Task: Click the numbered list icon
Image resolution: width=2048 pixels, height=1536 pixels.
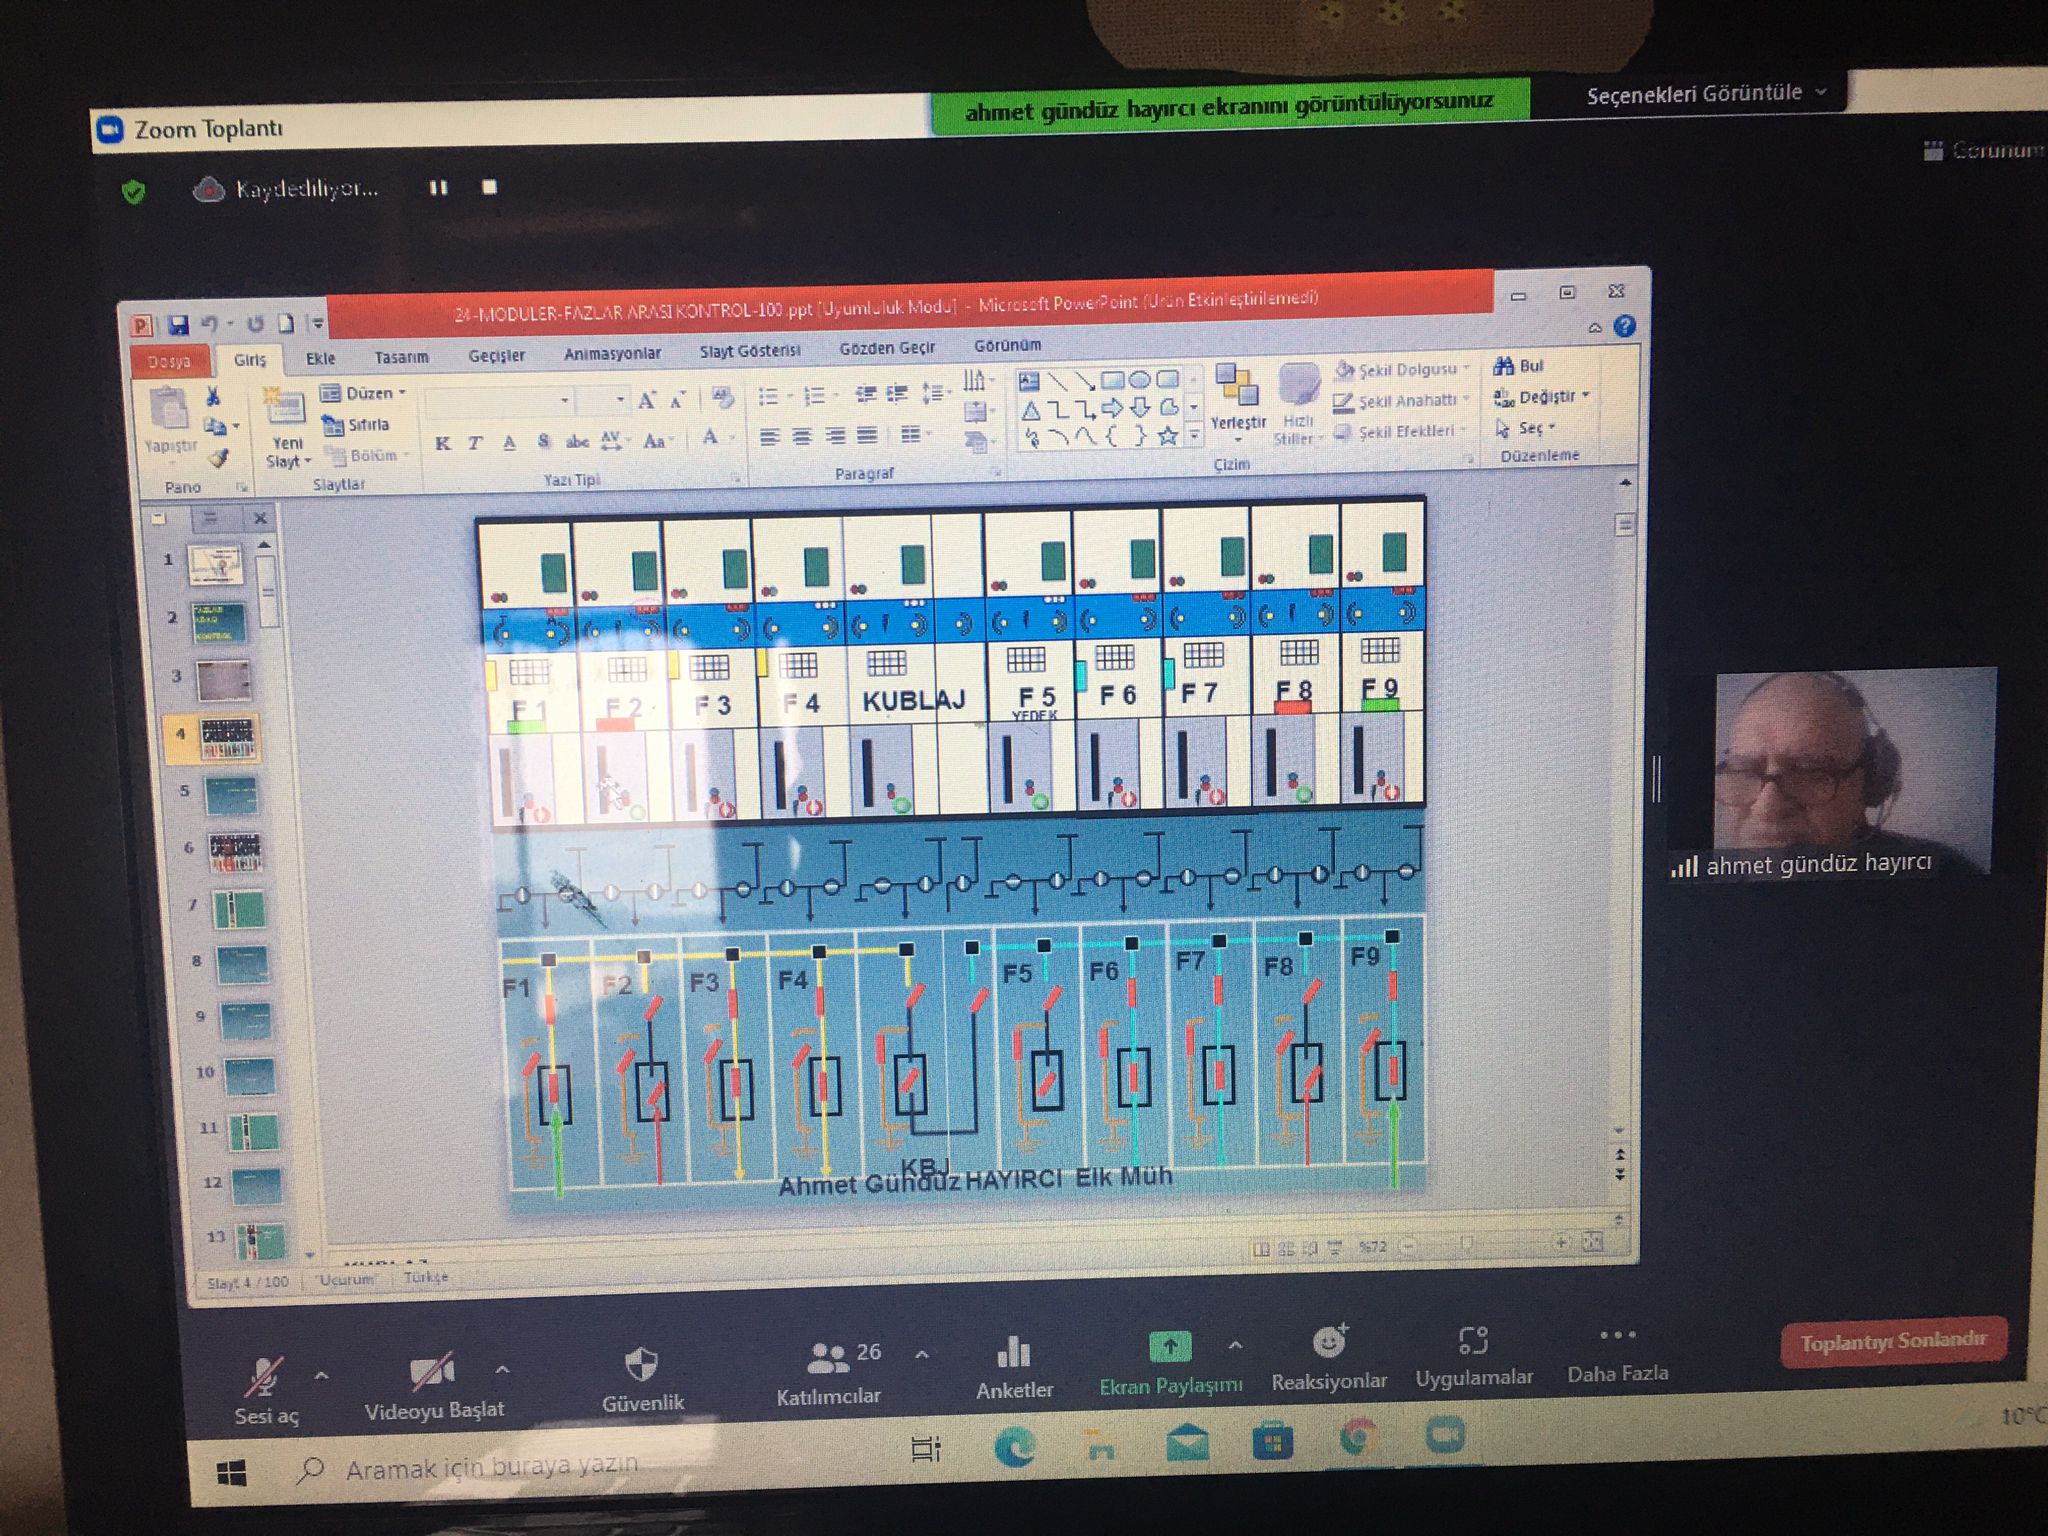Action: 815,396
